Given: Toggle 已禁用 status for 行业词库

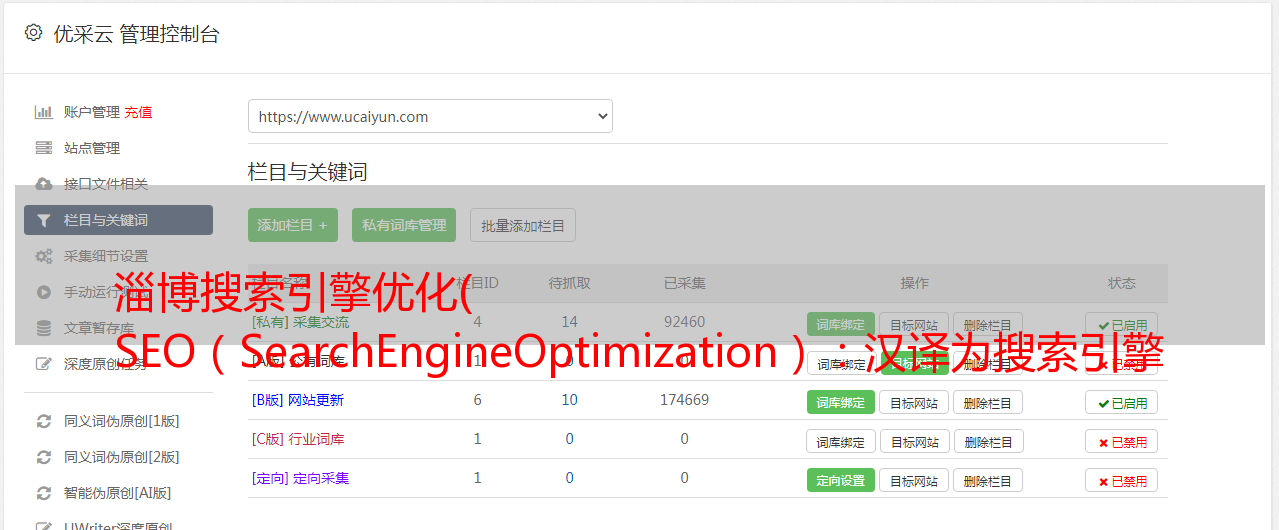Looking at the screenshot, I should pyautogui.click(x=1122, y=441).
